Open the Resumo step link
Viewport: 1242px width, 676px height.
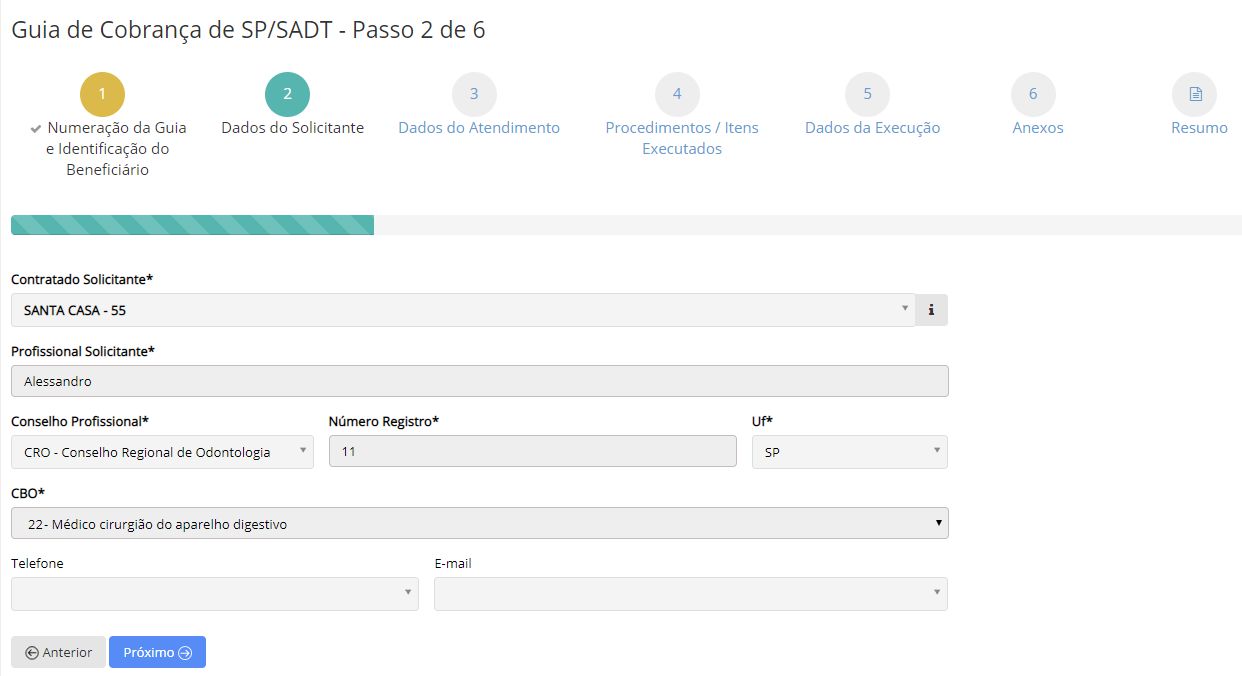(1199, 128)
